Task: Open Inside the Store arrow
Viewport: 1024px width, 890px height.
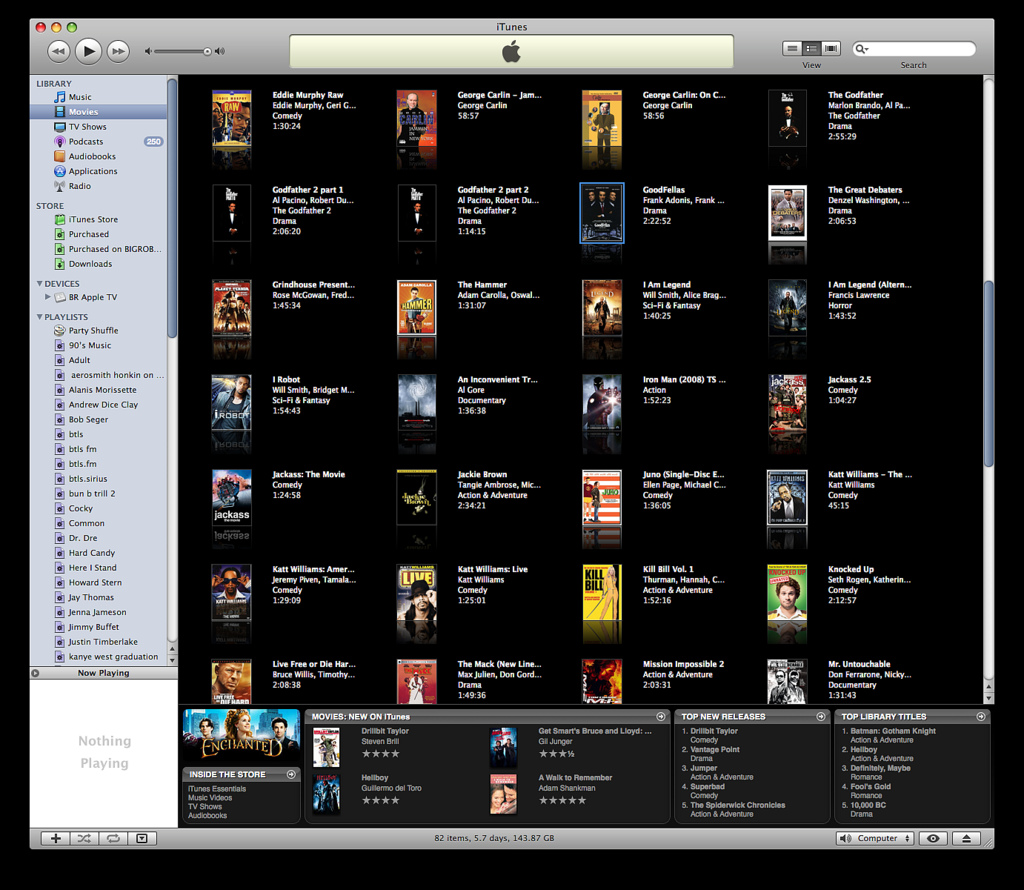Action: pyautogui.click(x=291, y=774)
